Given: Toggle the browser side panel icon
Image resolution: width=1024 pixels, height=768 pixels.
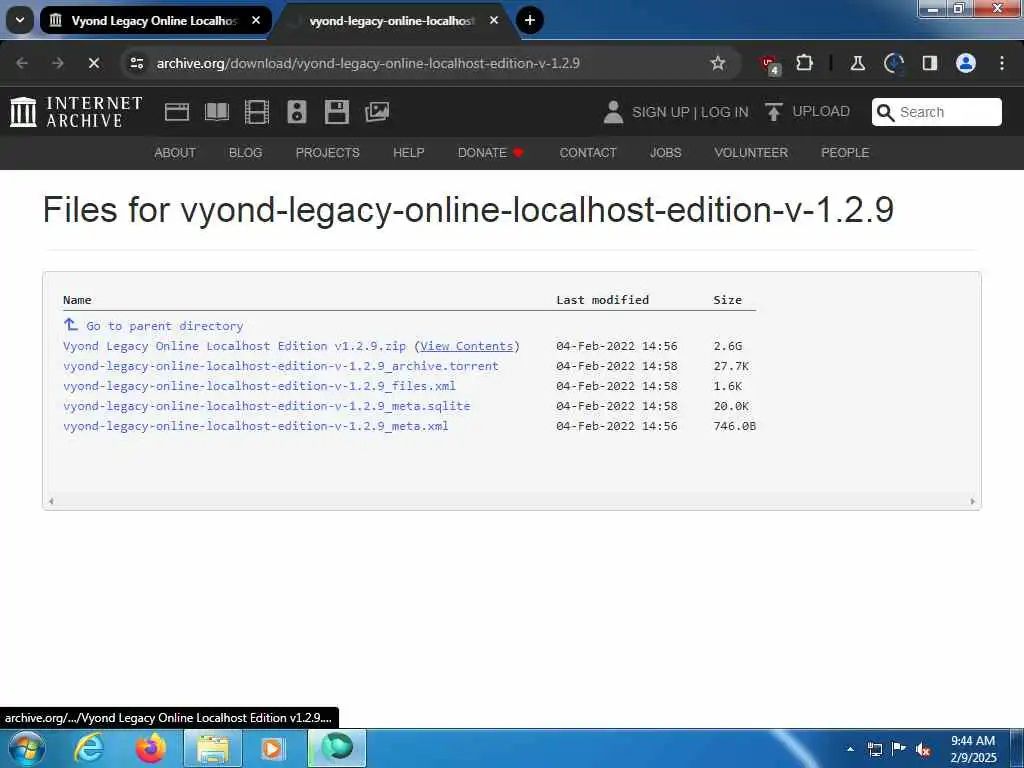Looking at the screenshot, I should 929,63.
